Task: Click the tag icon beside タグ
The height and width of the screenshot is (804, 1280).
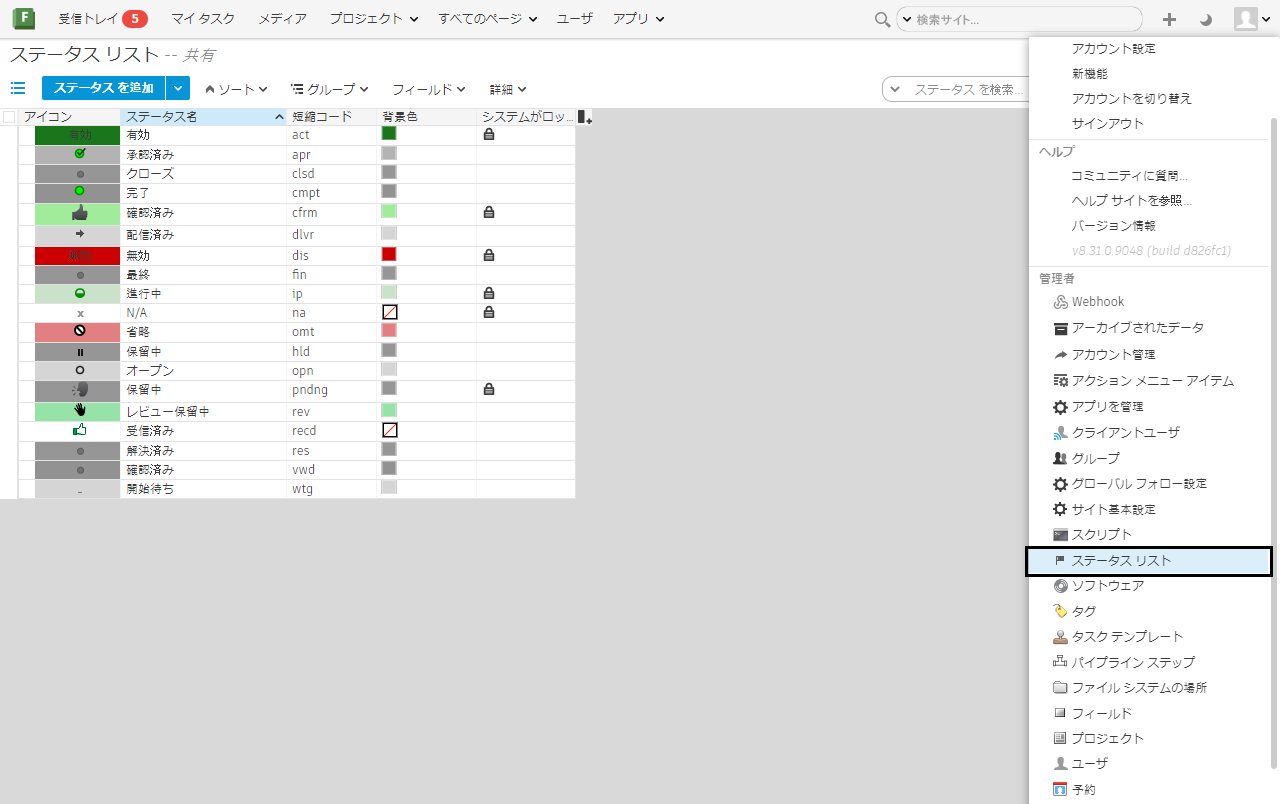Action: pos(1061,611)
